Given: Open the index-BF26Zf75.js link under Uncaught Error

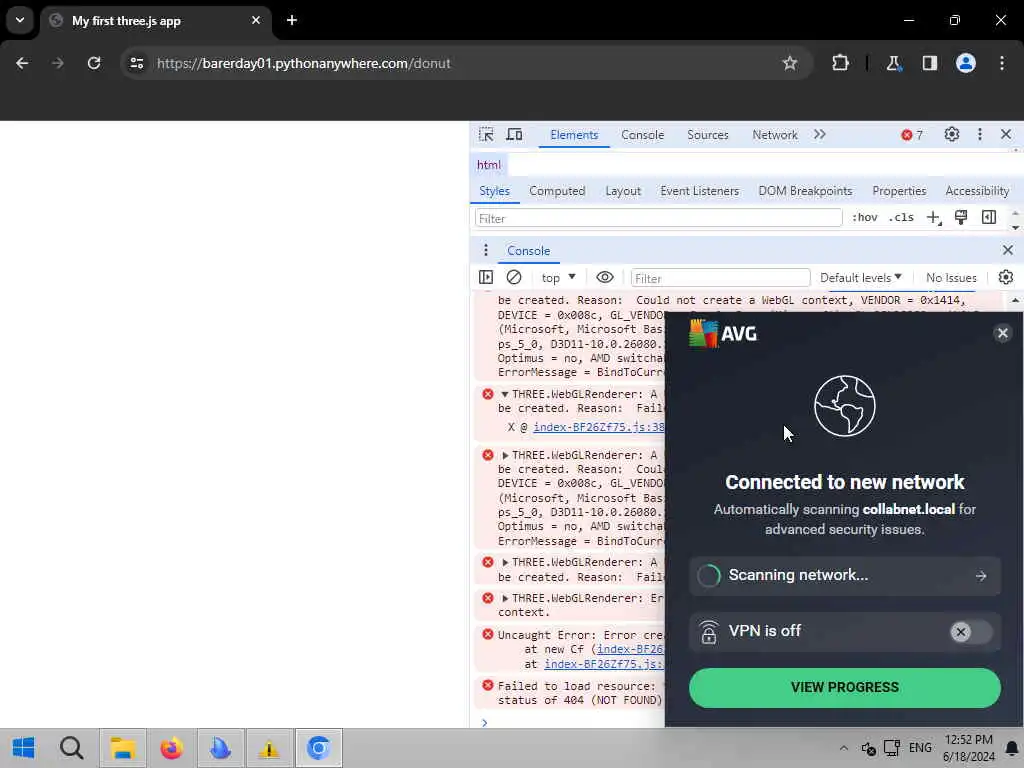Looking at the screenshot, I should pos(604,664).
